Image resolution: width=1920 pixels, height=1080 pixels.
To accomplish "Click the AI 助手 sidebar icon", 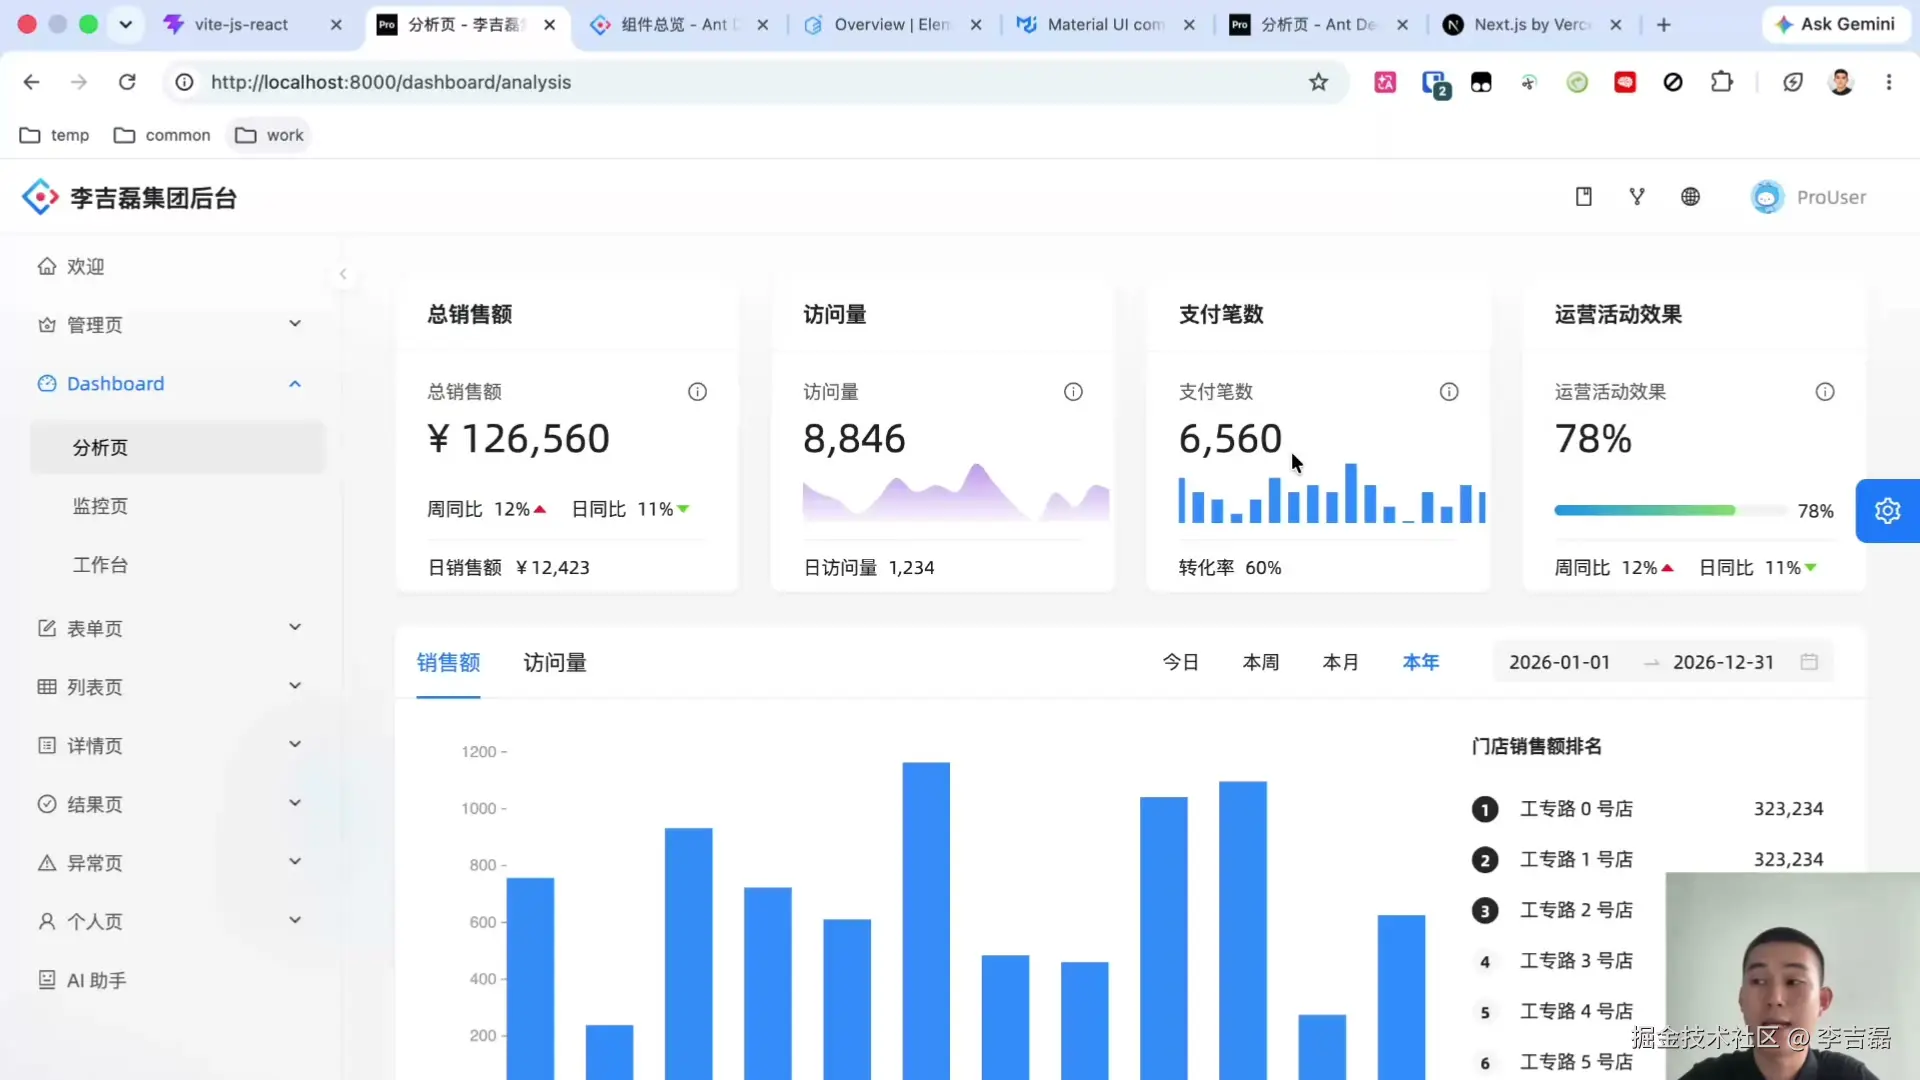I will click(47, 980).
